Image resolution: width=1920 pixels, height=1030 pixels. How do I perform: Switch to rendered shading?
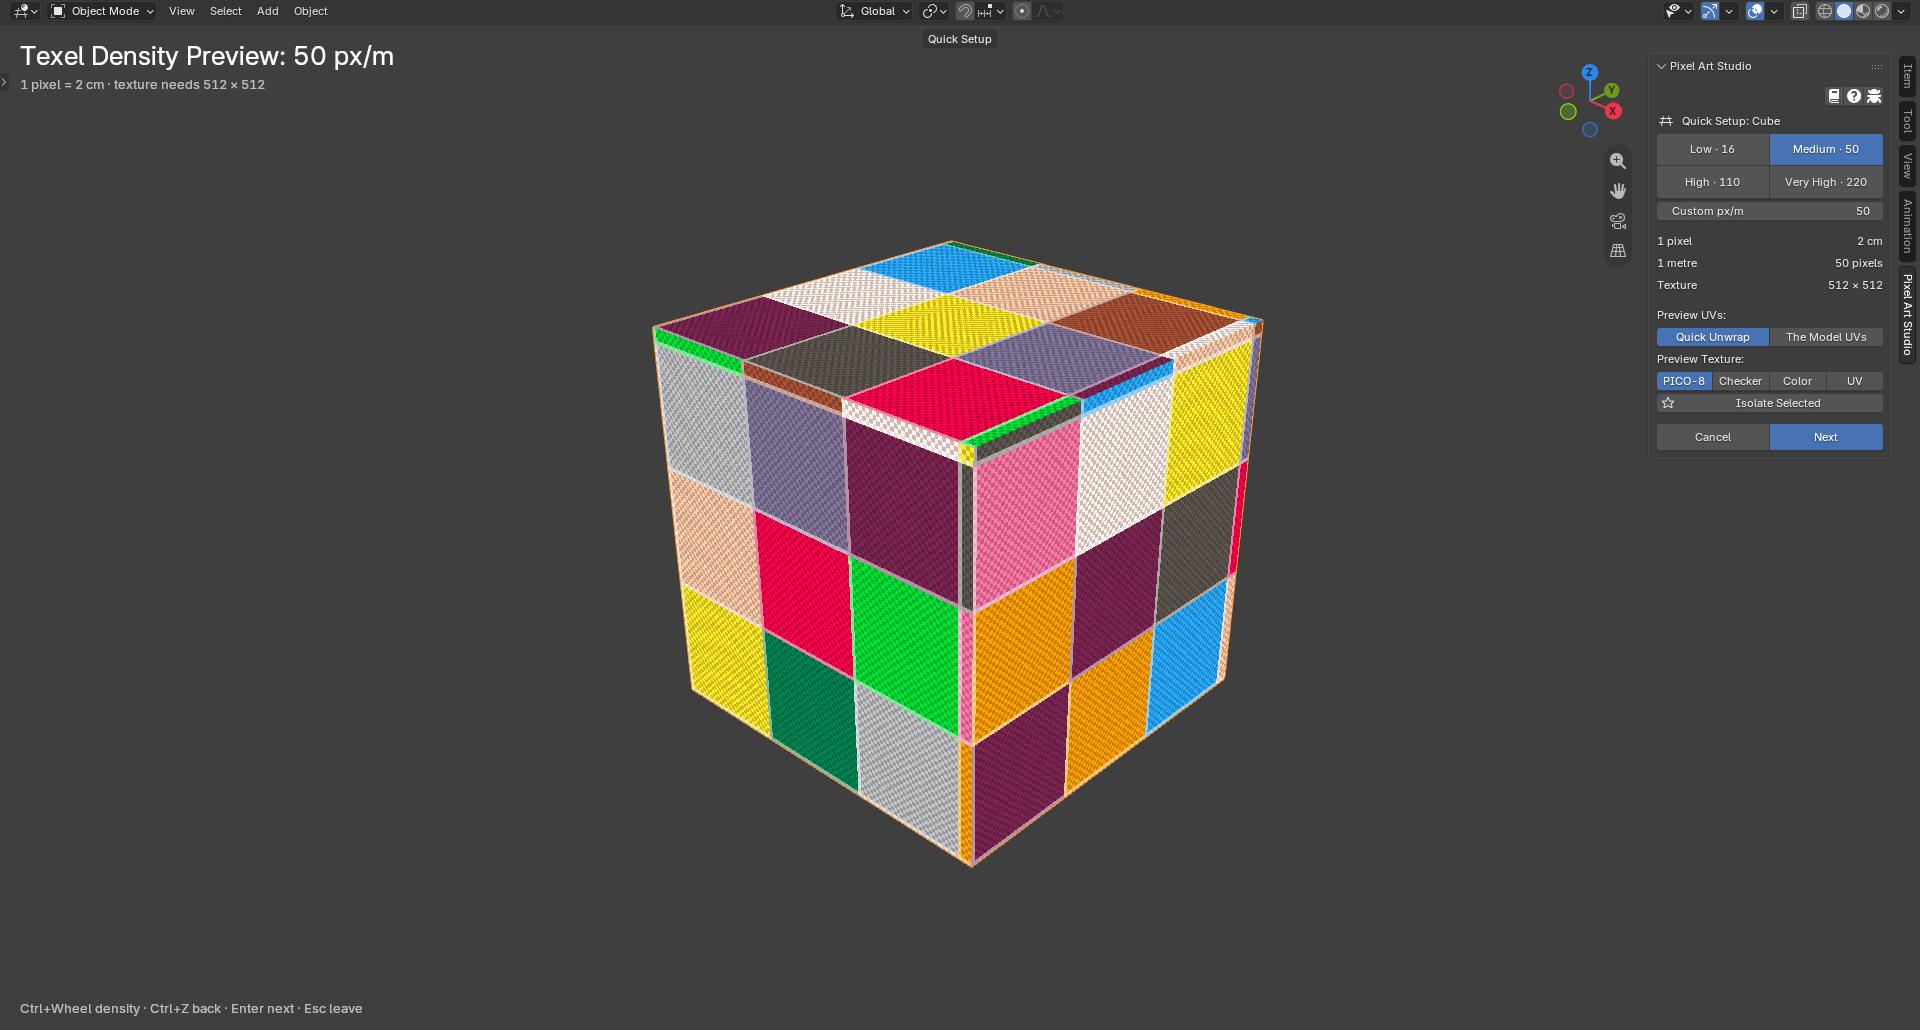coord(1882,11)
